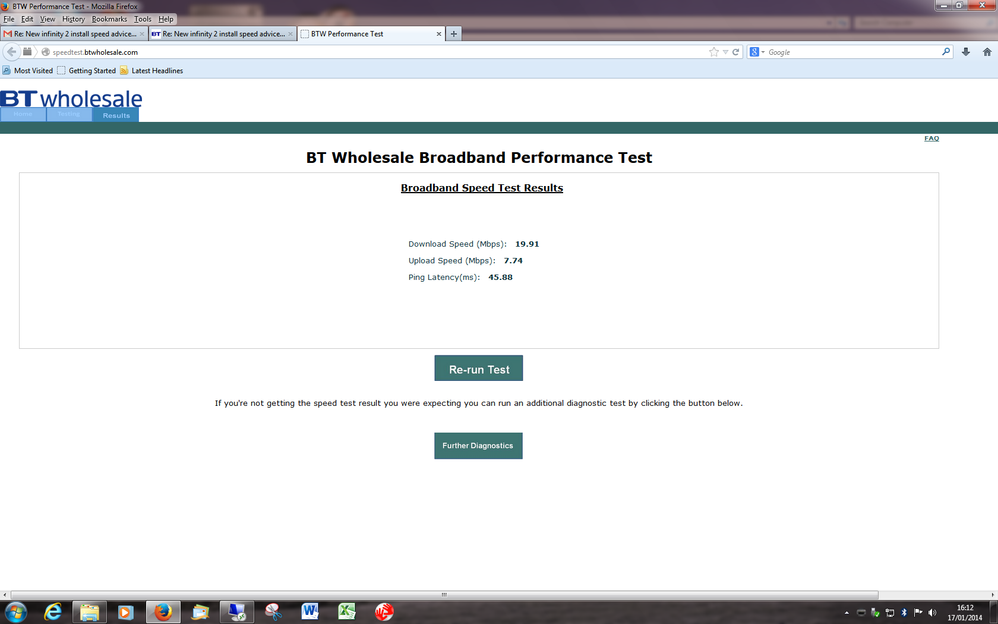This screenshot has width=998, height=624.
Task: Click the horizontal scrollbar thumb
Action: (x=444, y=595)
